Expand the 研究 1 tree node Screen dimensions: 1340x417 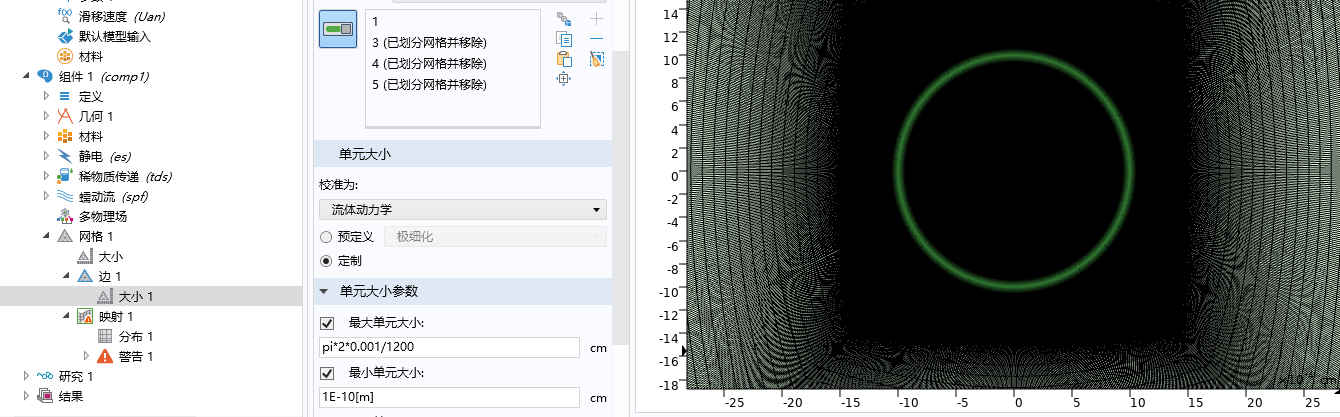pyautogui.click(x=26, y=376)
